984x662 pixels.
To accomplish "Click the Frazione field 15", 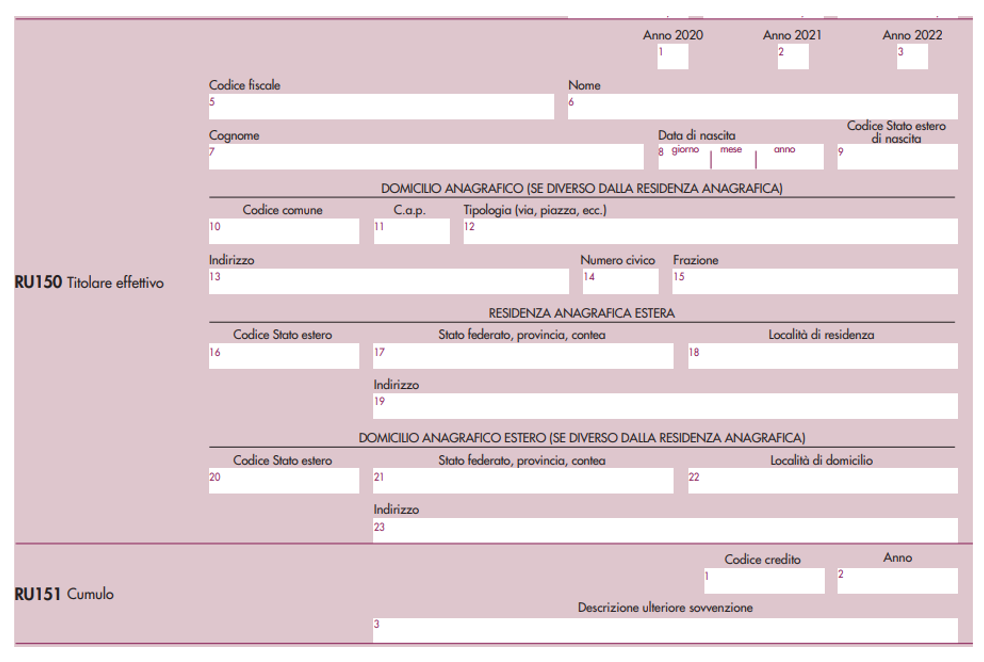I will click(x=815, y=281).
